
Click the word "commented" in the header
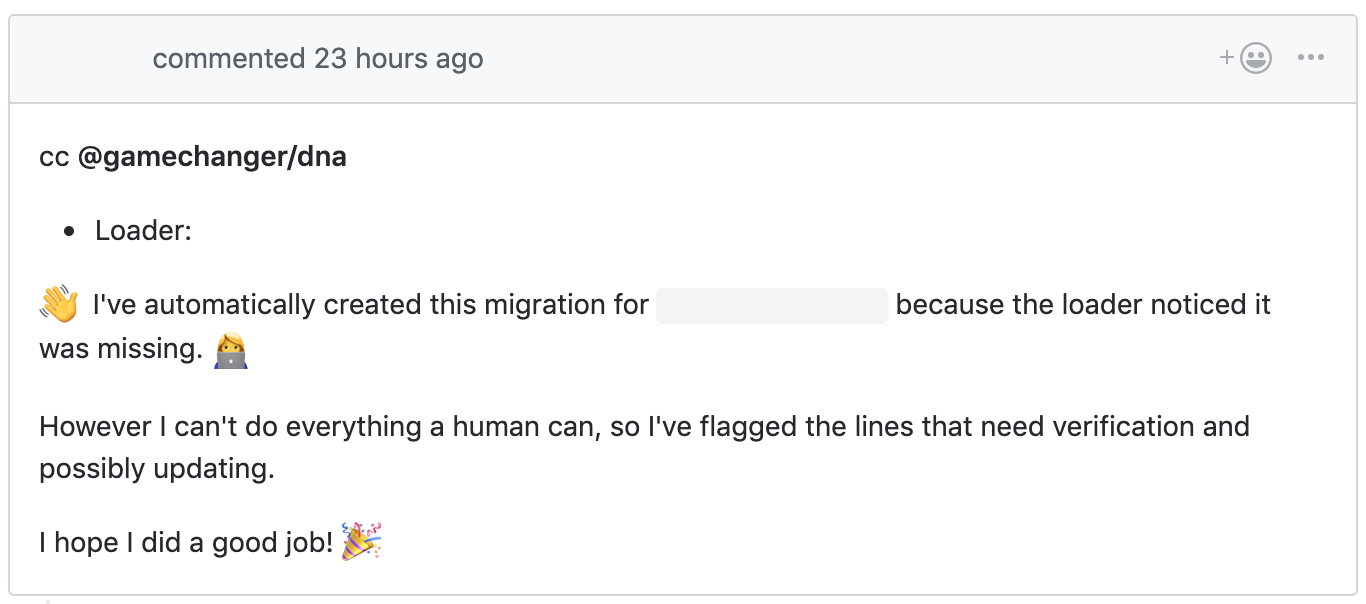pos(229,59)
